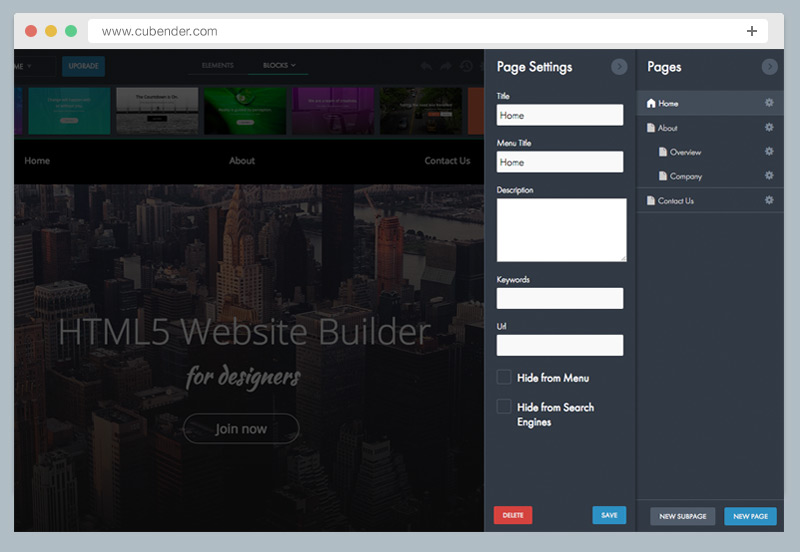Click the redo arrow icon
Image resolution: width=800 pixels, height=552 pixels.
click(446, 66)
